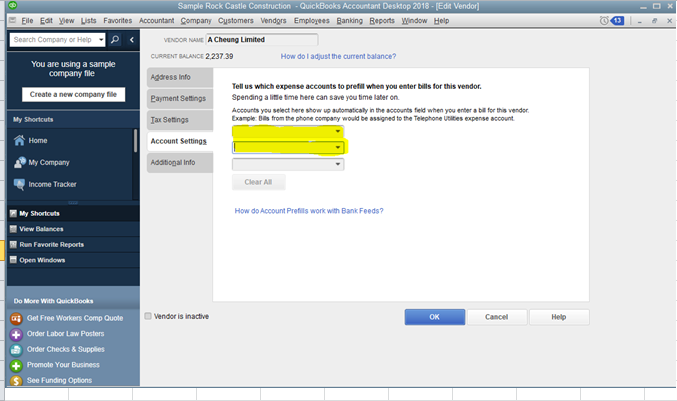Select the Account Settings tab
677x401 pixels.
pyautogui.click(x=180, y=141)
